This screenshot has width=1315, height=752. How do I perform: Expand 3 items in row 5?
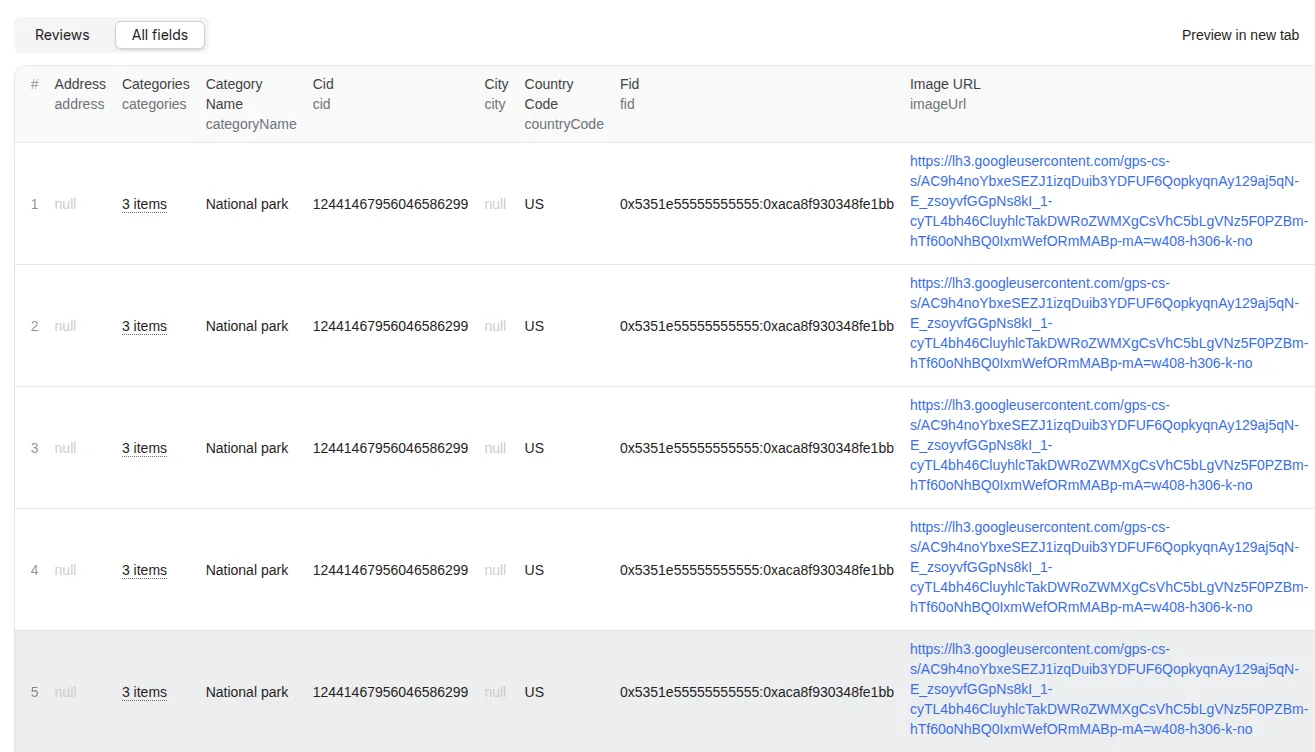pos(144,692)
